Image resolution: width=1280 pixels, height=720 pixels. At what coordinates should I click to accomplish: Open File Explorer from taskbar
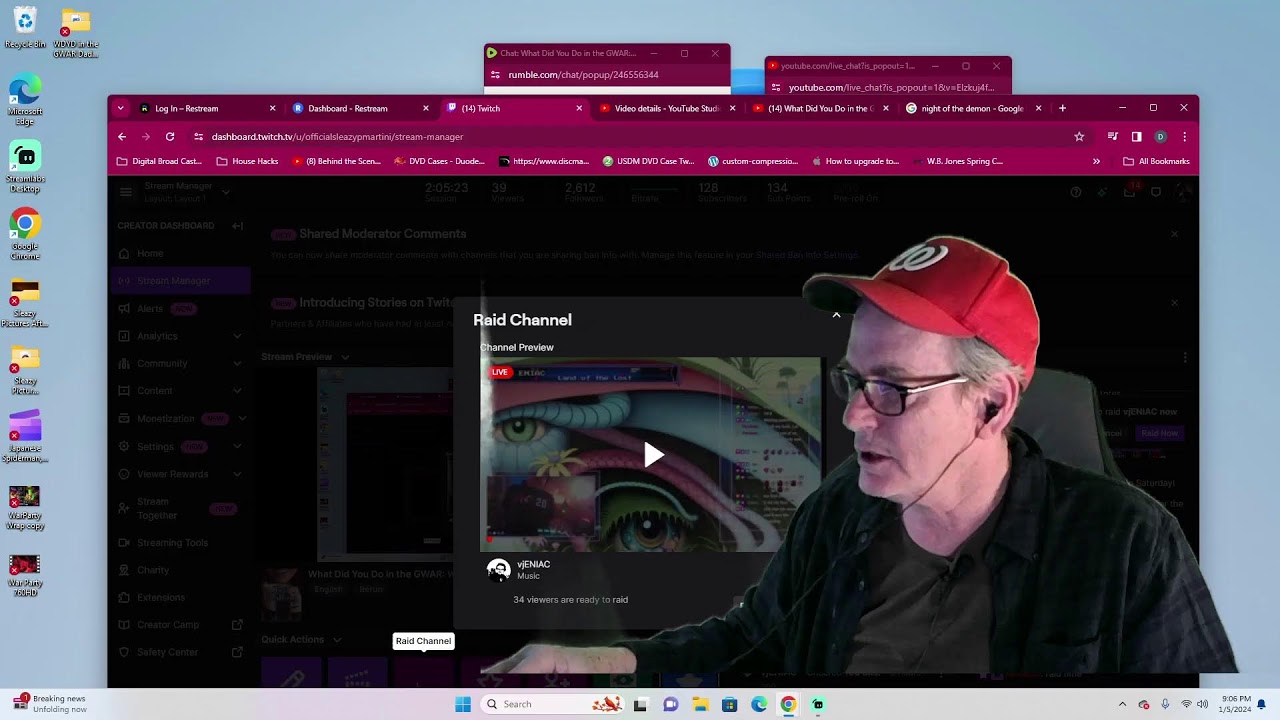point(700,704)
